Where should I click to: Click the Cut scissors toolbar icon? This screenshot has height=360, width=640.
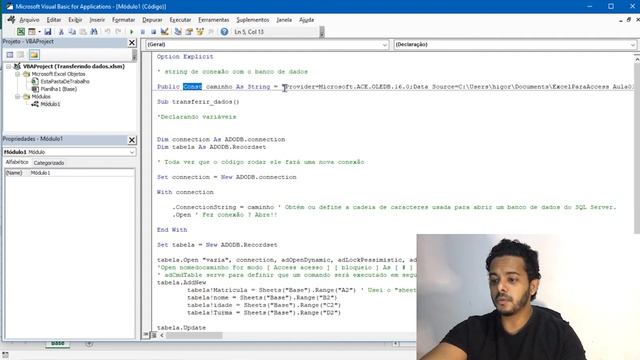pyautogui.click(x=61, y=32)
